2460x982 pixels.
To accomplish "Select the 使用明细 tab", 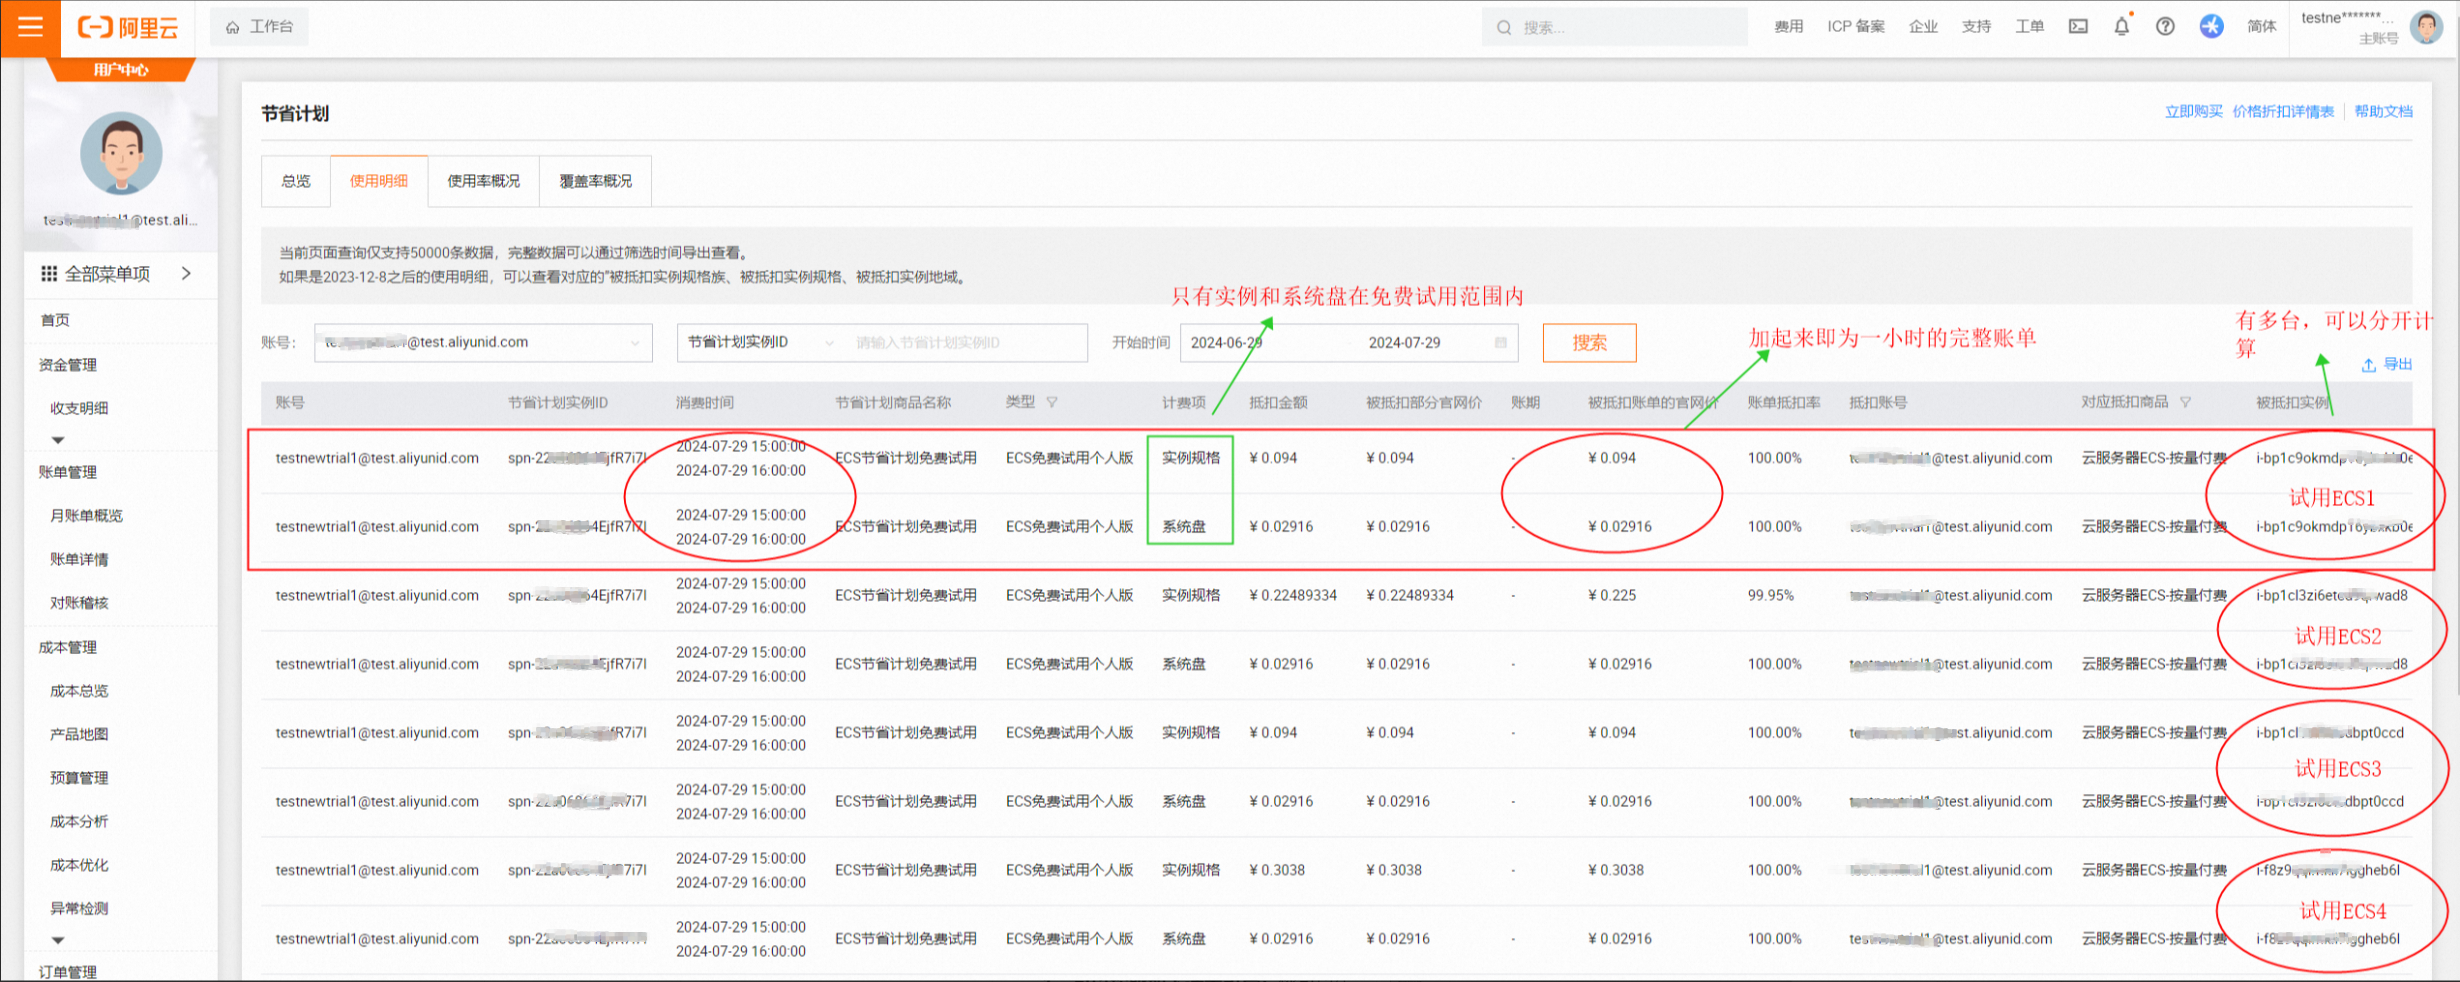I will pyautogui.click(x=379, y=181).
